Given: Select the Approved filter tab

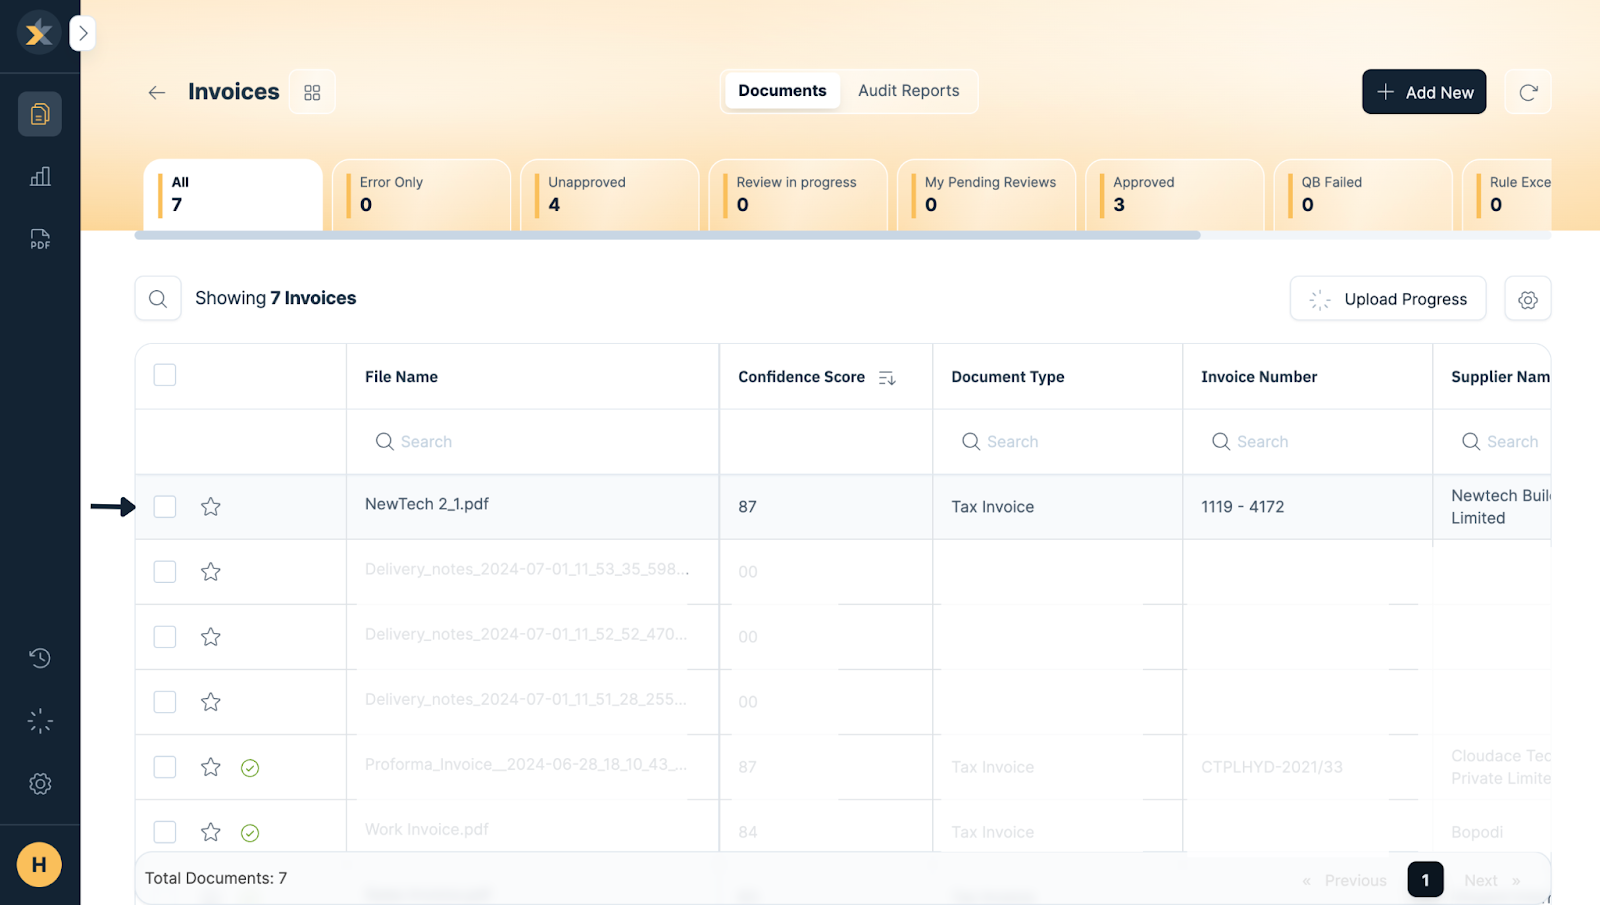Looking at the screenshot, I should 1174,195.
